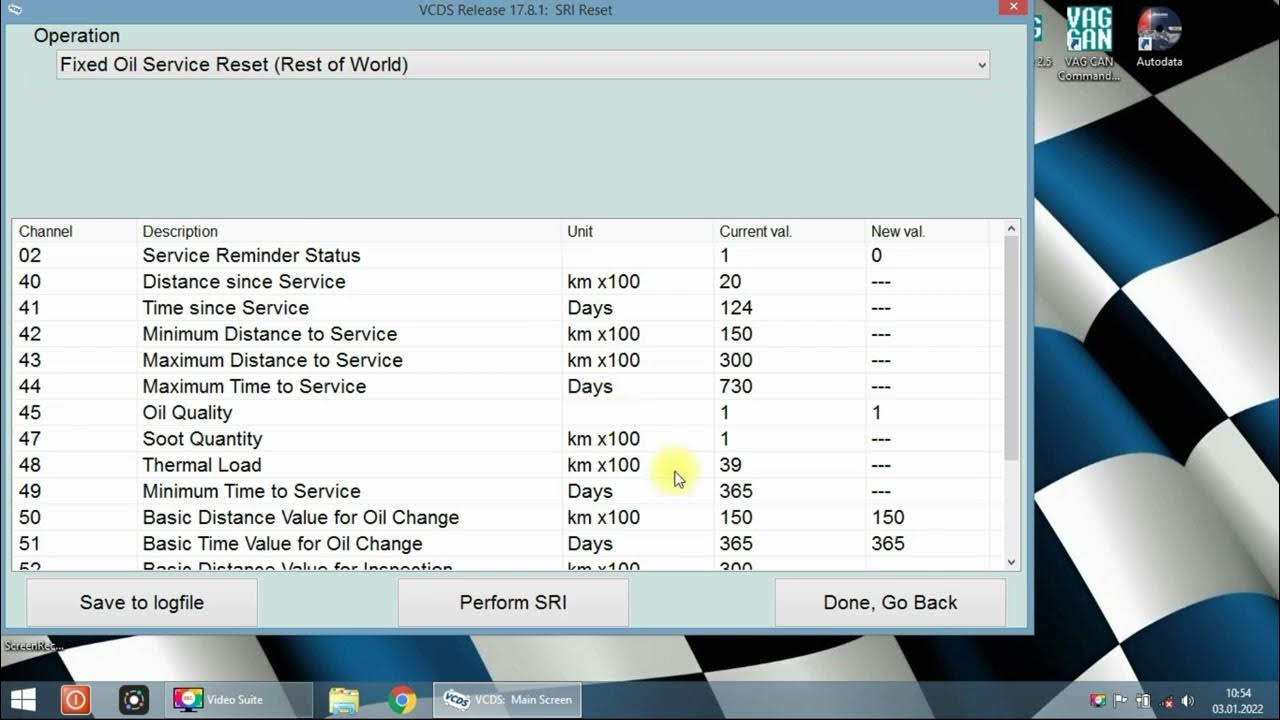Select the Service Reminder Status row
1280x720 pixels.
pos(507,255)
